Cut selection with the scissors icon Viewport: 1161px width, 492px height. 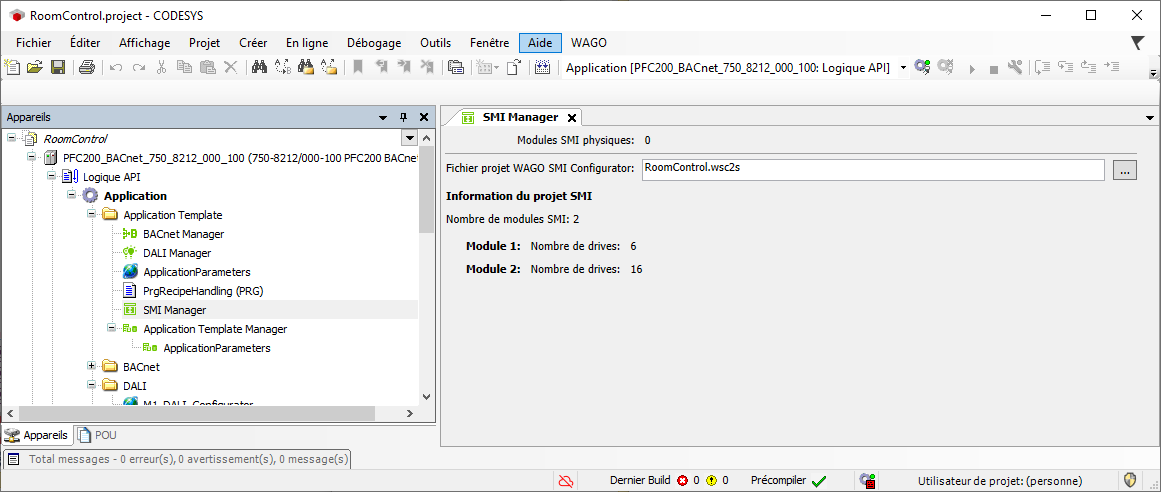click(x=161, y=67)
